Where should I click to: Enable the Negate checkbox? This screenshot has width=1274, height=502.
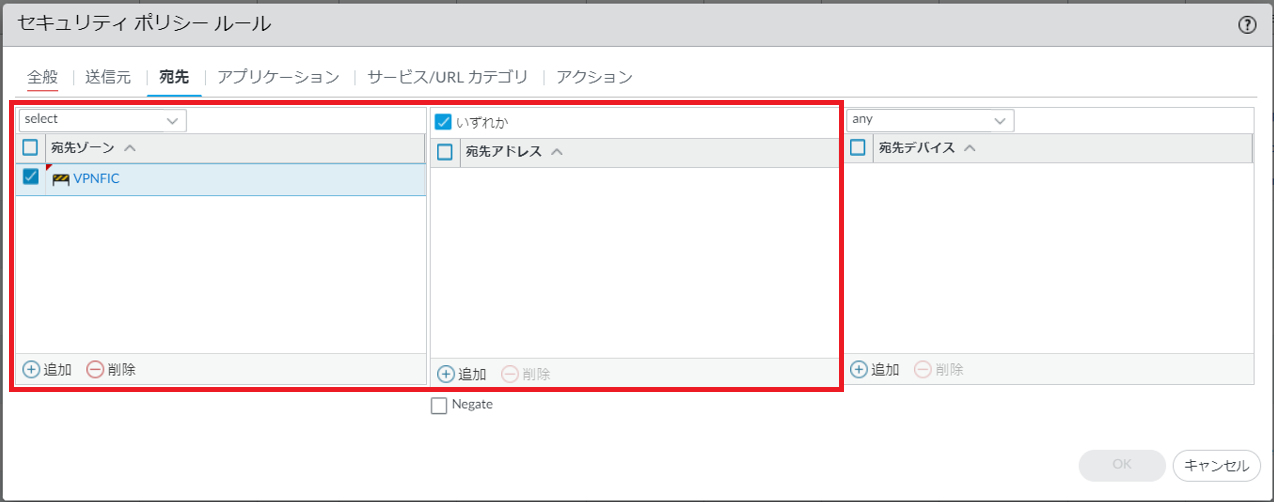pyautogui.click(x=439, y=405)
